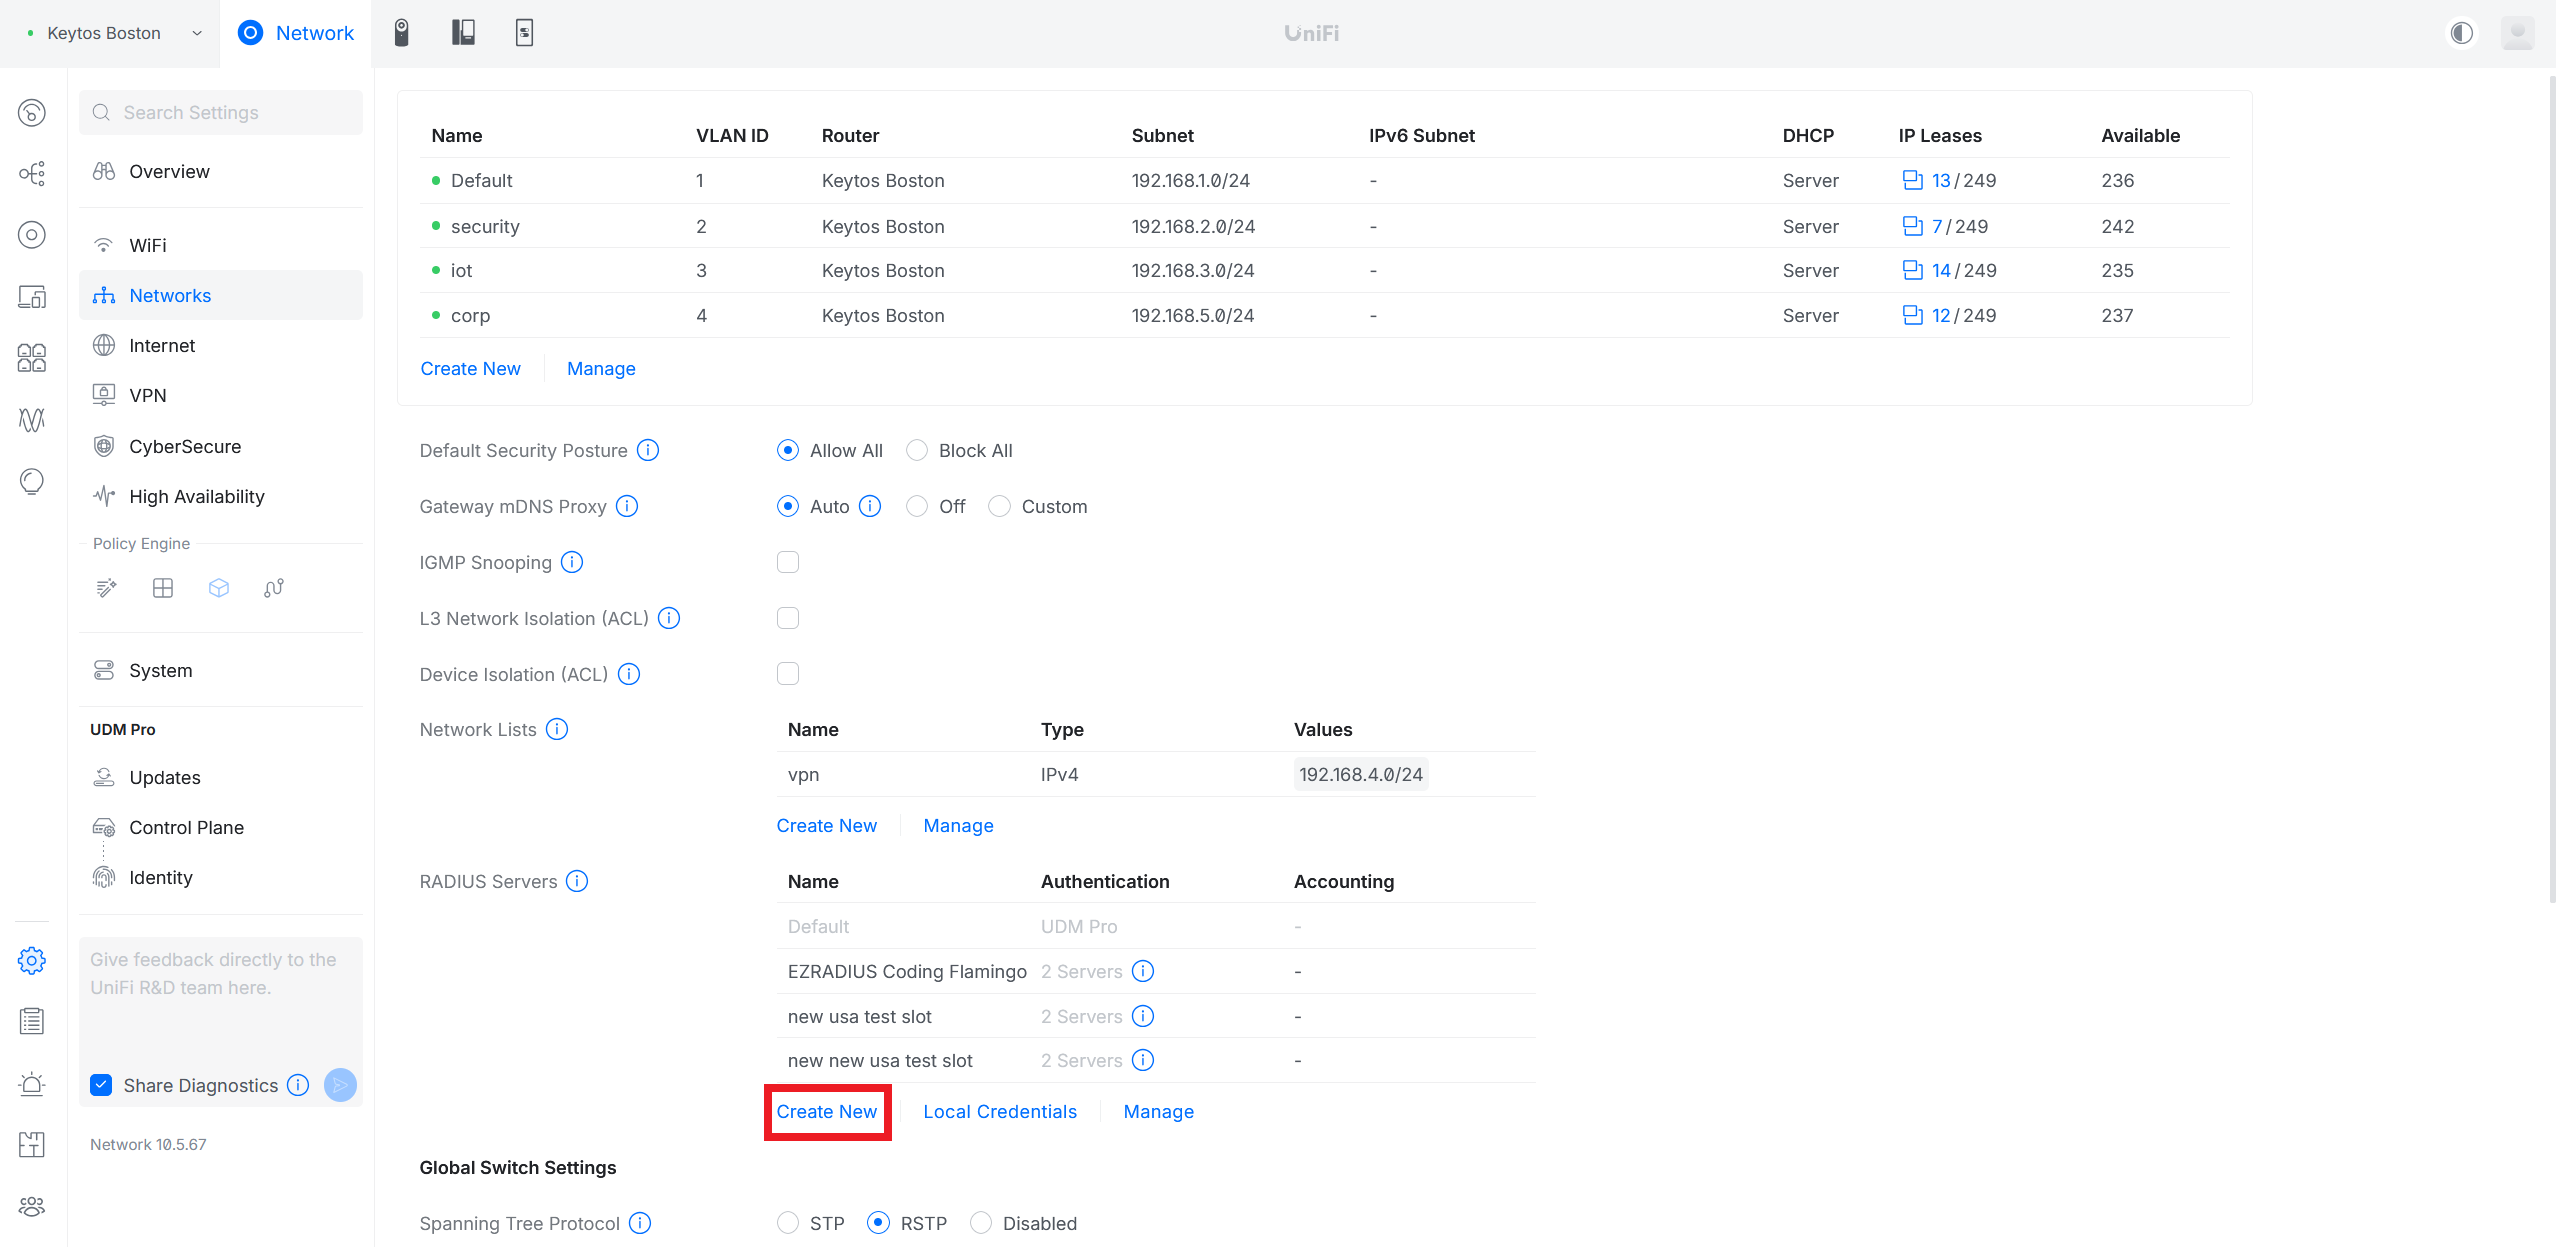Show info for Default Security Posture

[x=648, y=450]
